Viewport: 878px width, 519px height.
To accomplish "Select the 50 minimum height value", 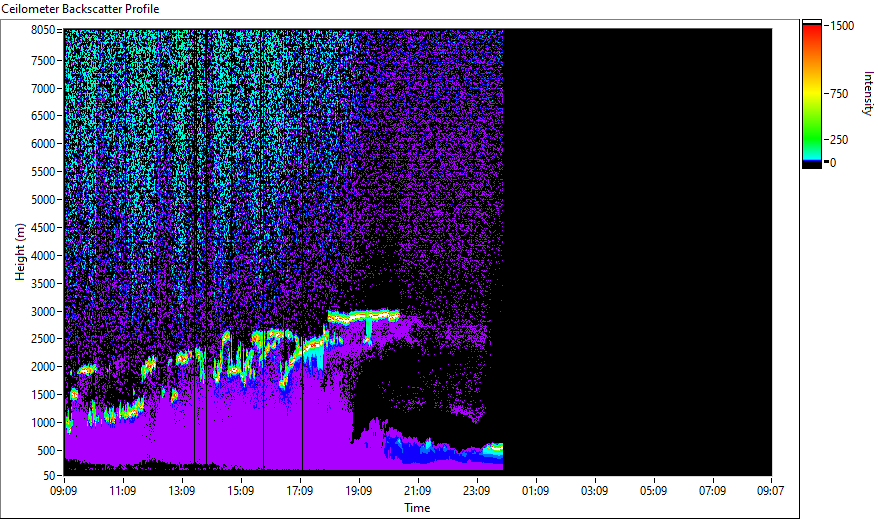I will (x=49, y=476).
